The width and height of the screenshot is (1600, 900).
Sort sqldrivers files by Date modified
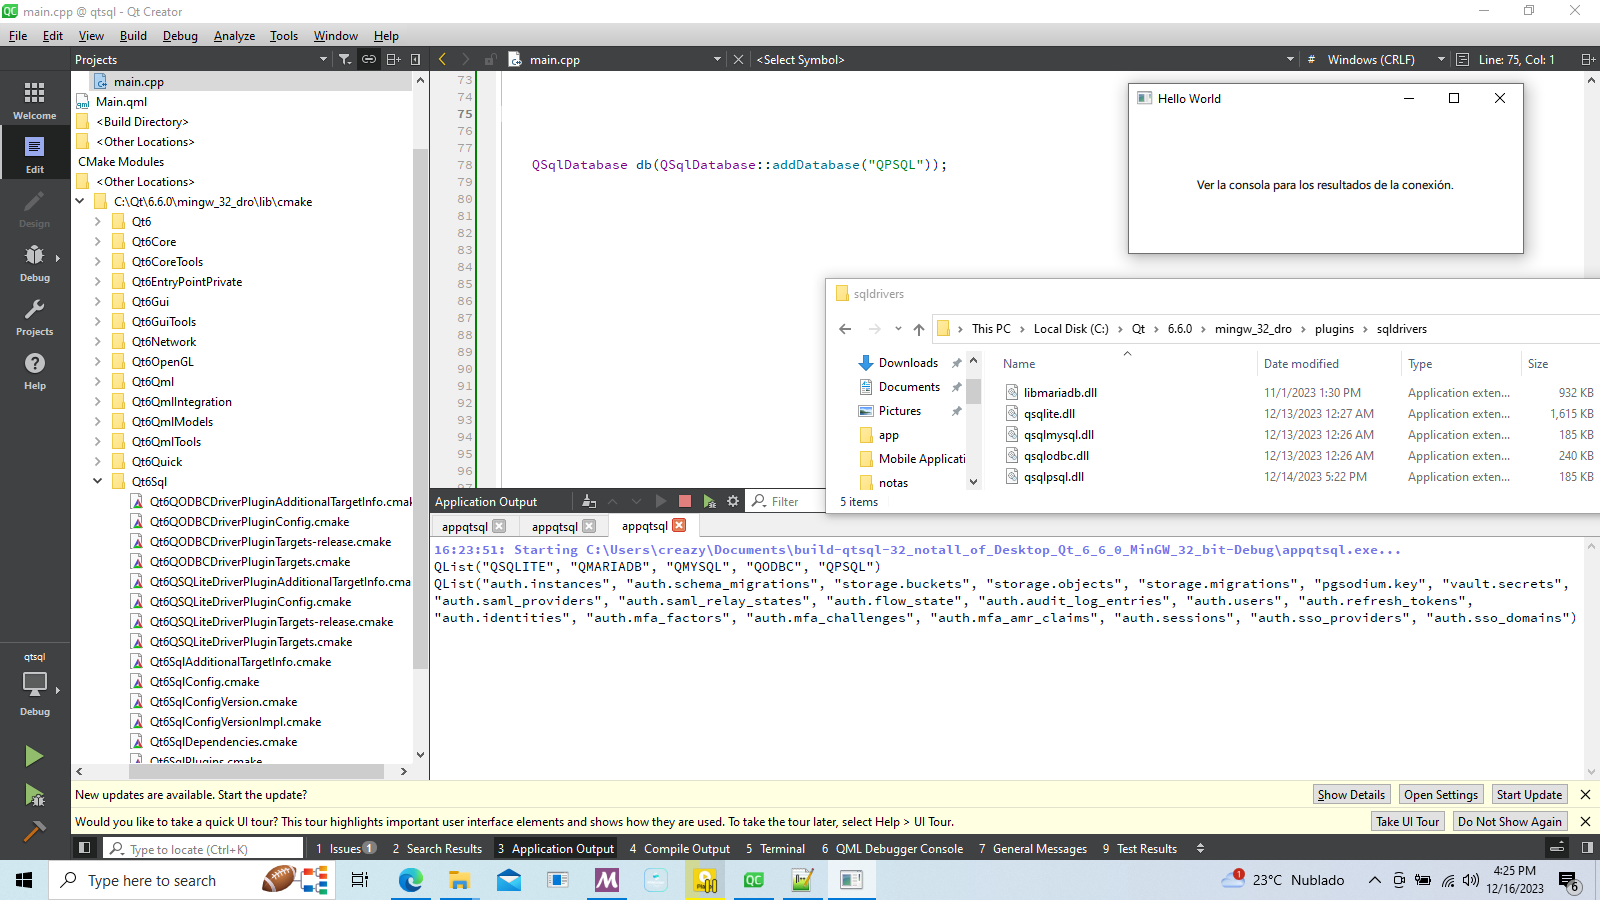coord(1301,364)
